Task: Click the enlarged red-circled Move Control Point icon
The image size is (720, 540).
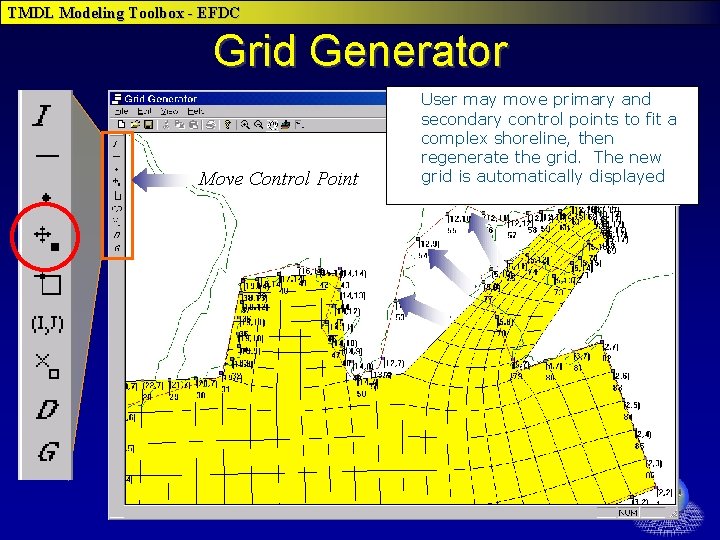Action: [46, 238]
